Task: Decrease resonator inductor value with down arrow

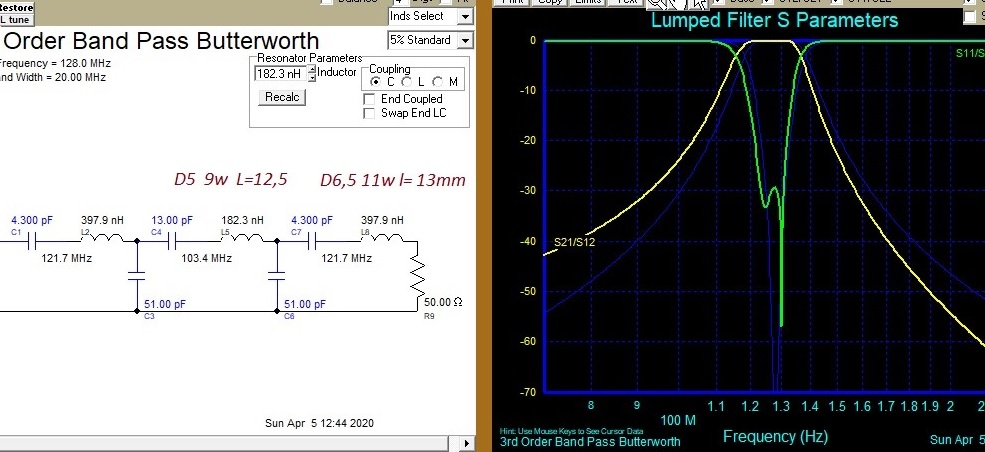Action: click(312, 78)
